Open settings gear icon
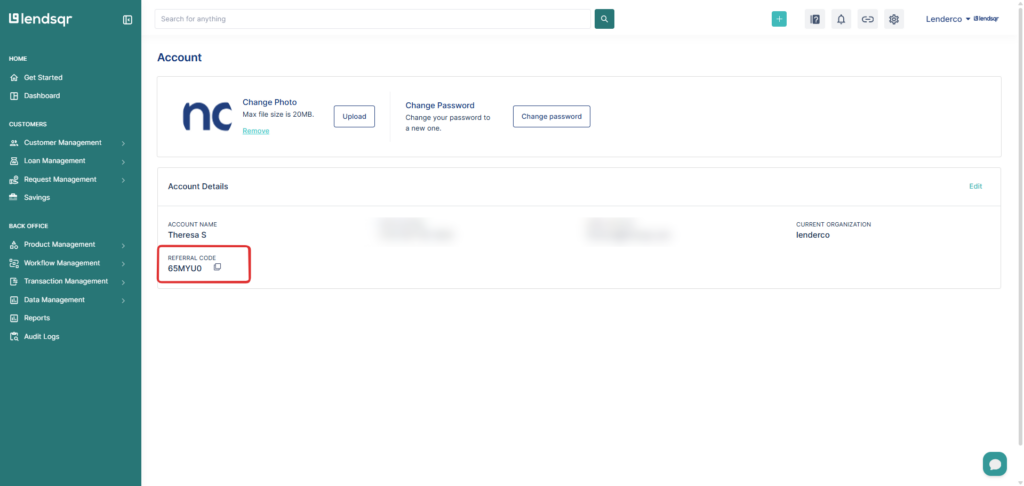The height and width of the screenshot is (486, 1024). (894, 19)
